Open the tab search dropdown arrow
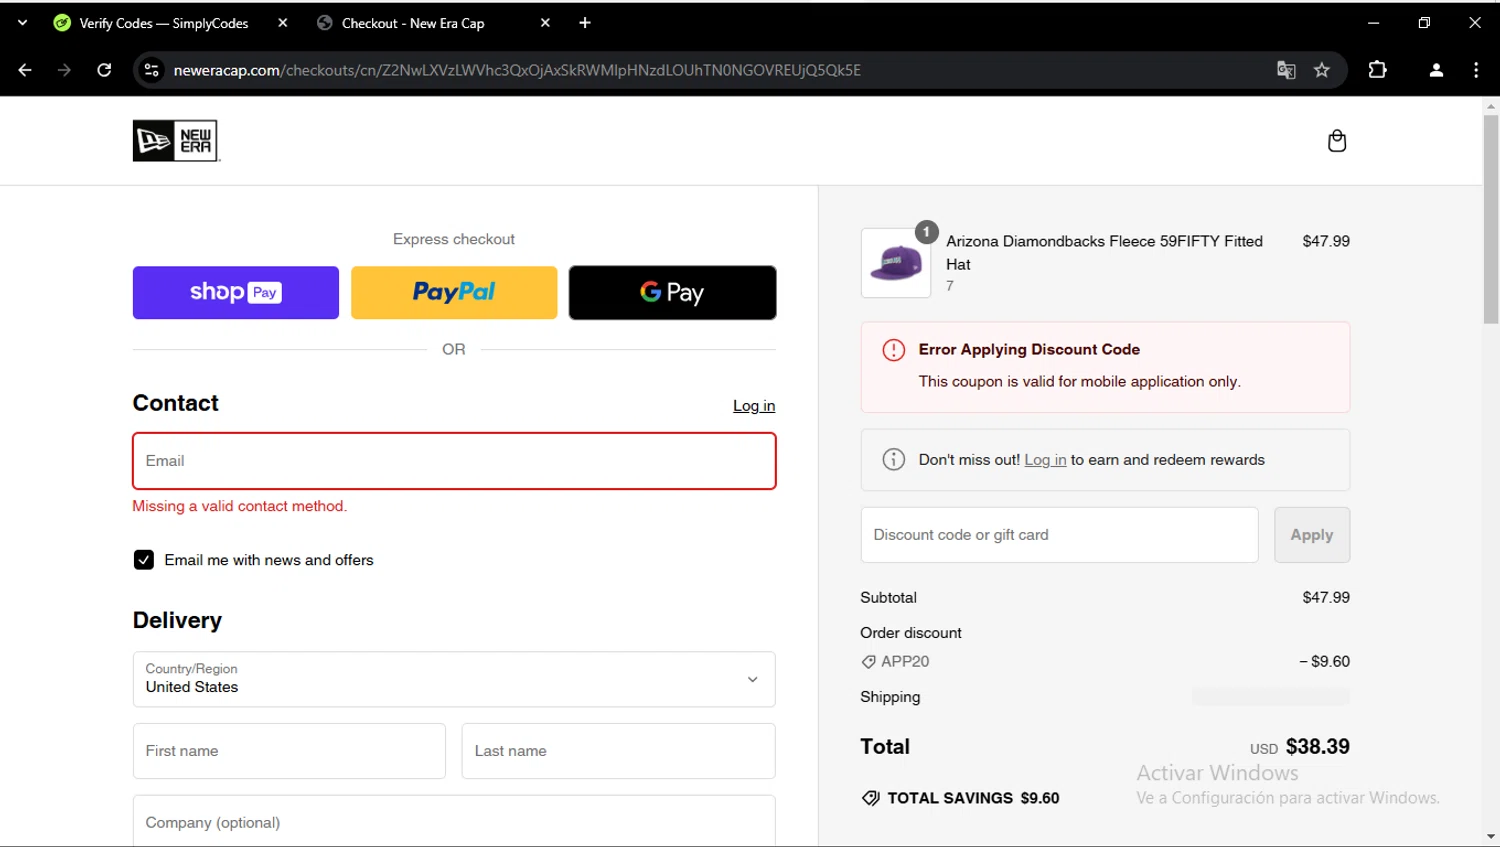Image resolution: width=1500 pixels, height=847 pixels. (x=22, y=23)
